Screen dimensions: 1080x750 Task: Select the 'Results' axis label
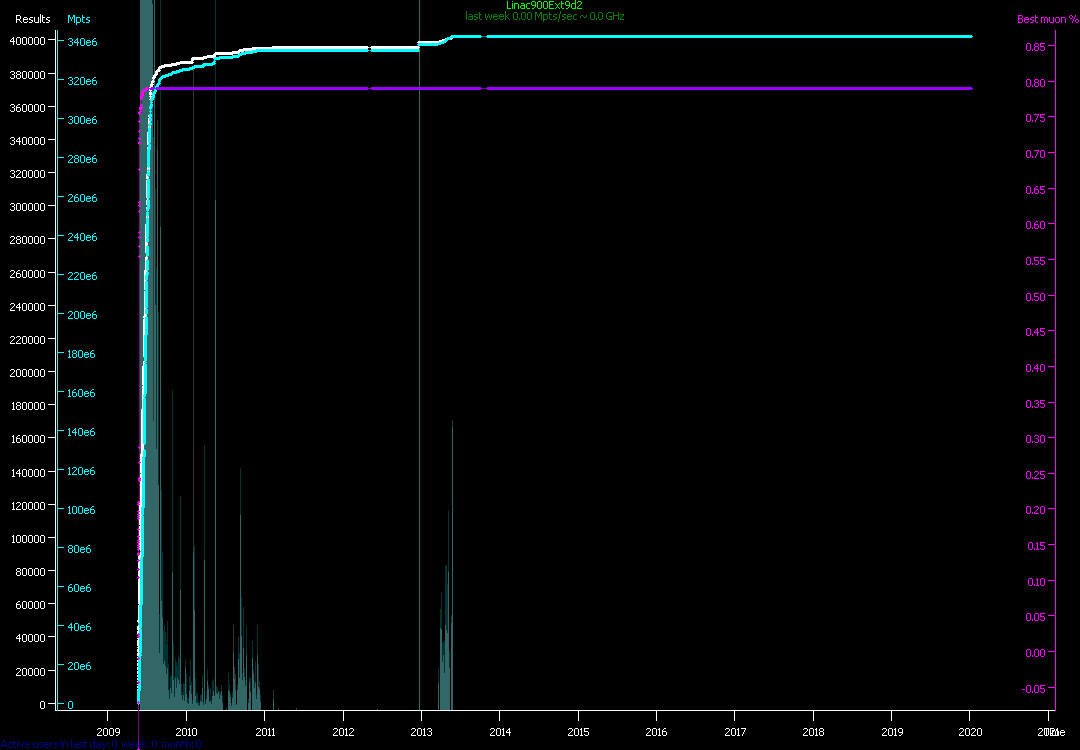pos(32,19)
